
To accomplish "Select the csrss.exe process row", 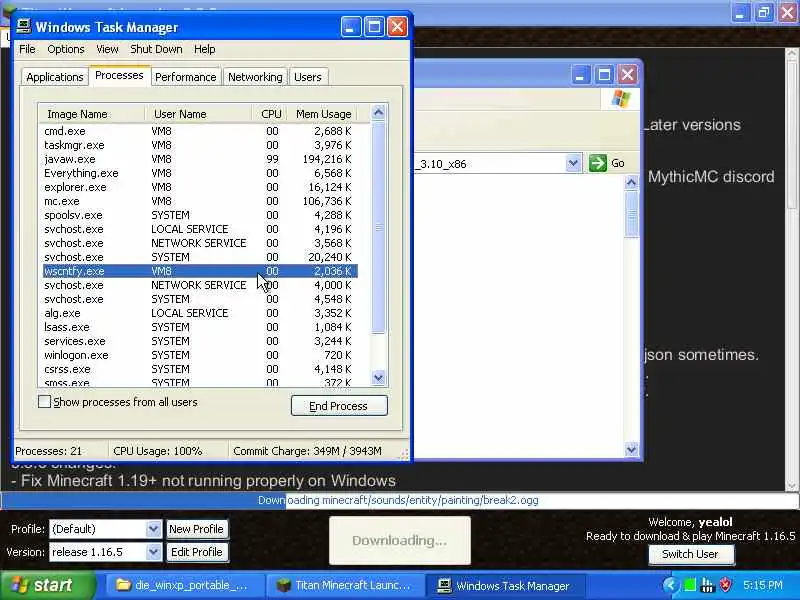I will (200, 369).
